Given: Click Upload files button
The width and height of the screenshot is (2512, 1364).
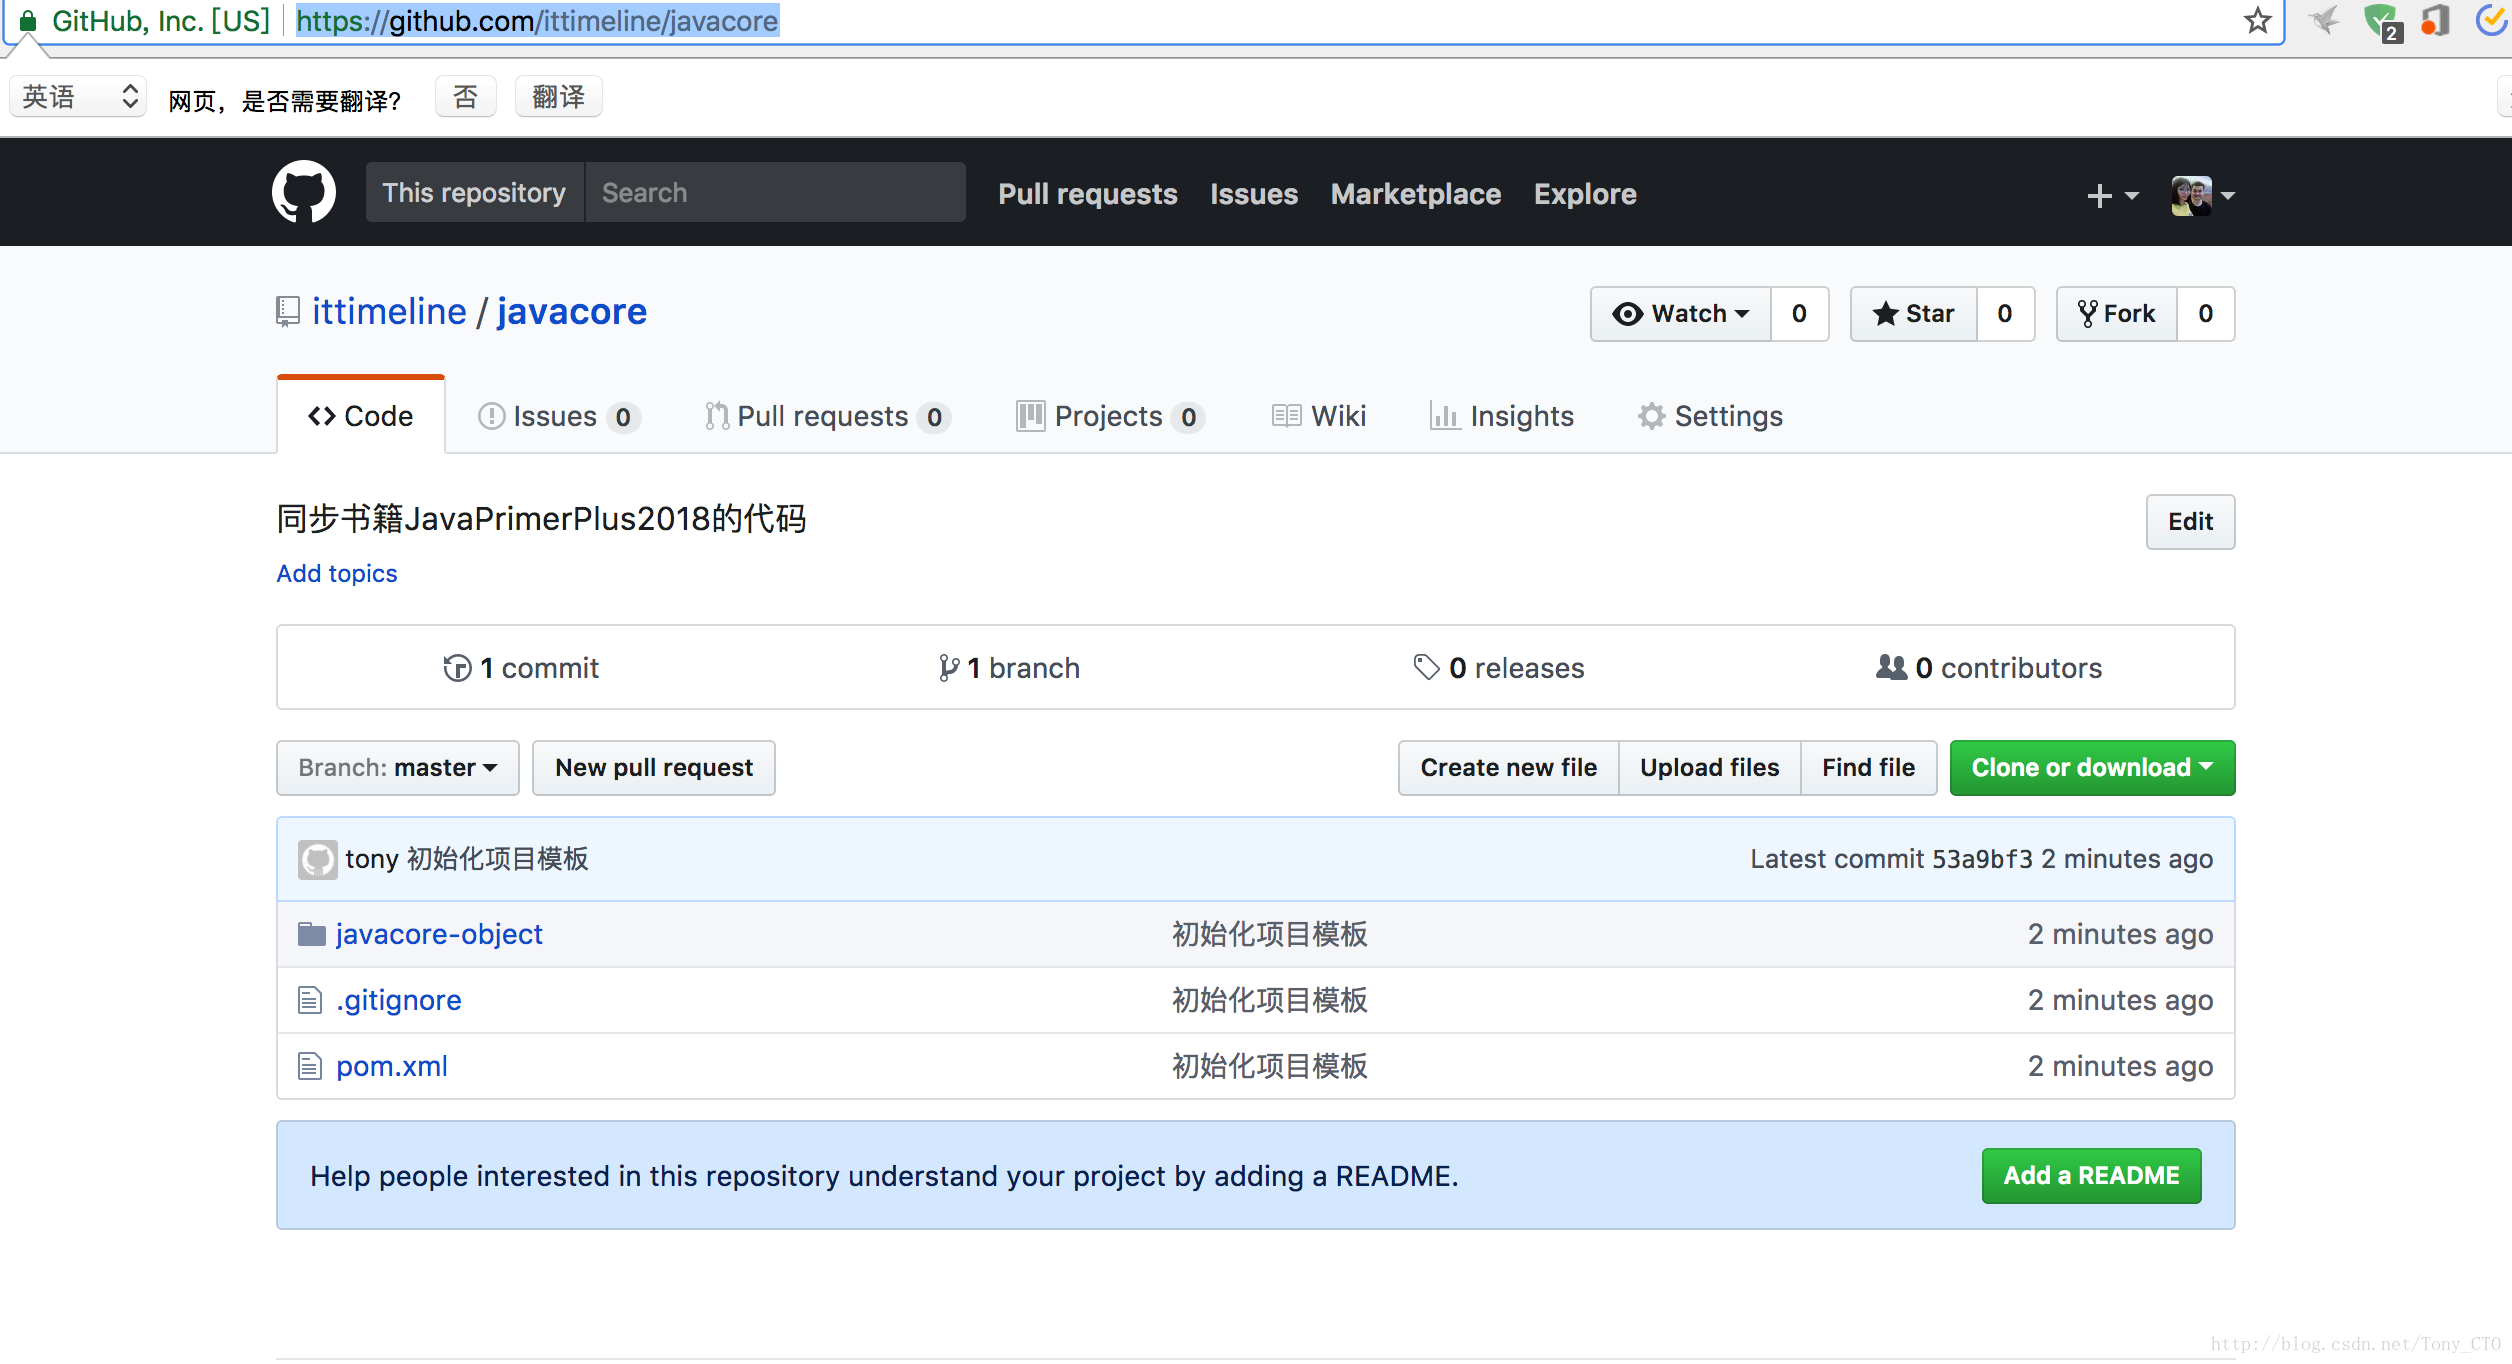Looking at the screenshot, I should (1709, 768).
